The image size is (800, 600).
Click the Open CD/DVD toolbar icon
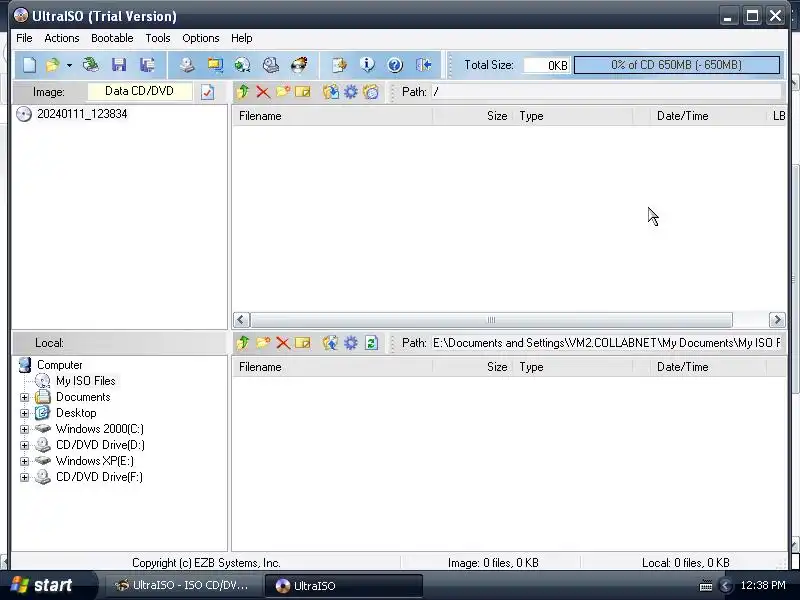(91, 65)
